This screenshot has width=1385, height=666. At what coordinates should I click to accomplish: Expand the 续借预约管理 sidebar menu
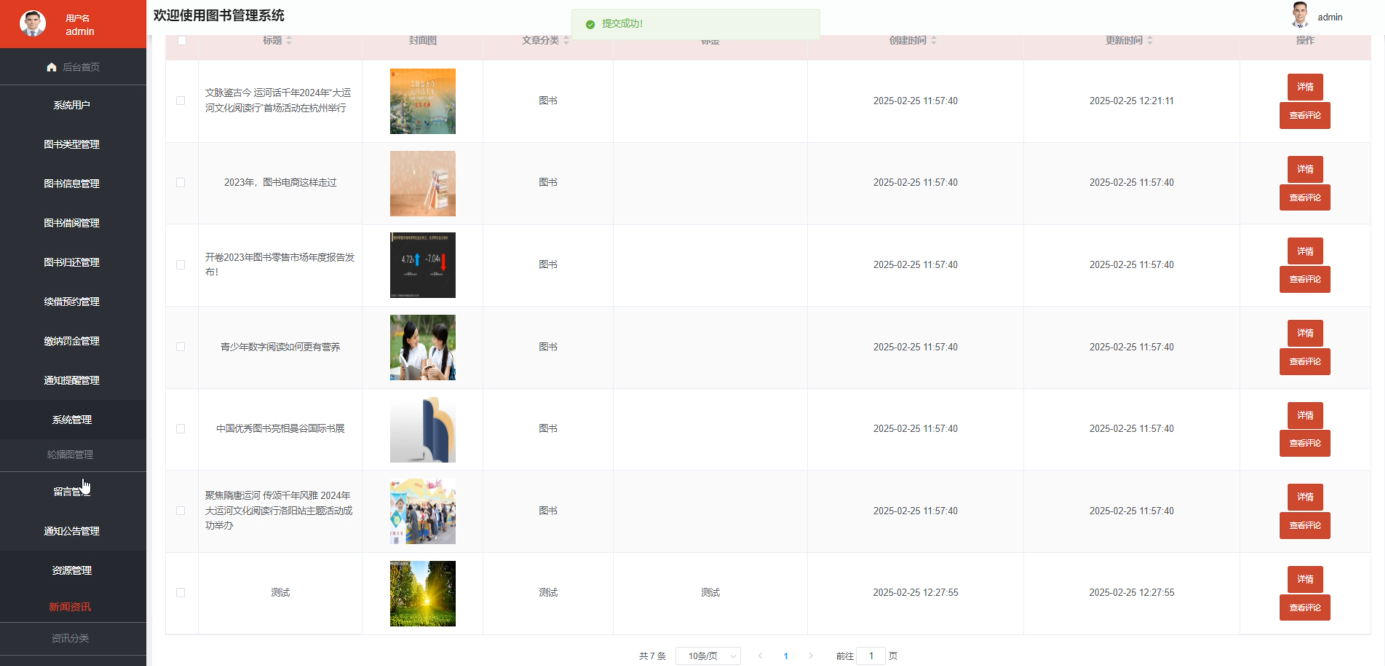coord(73,302)
